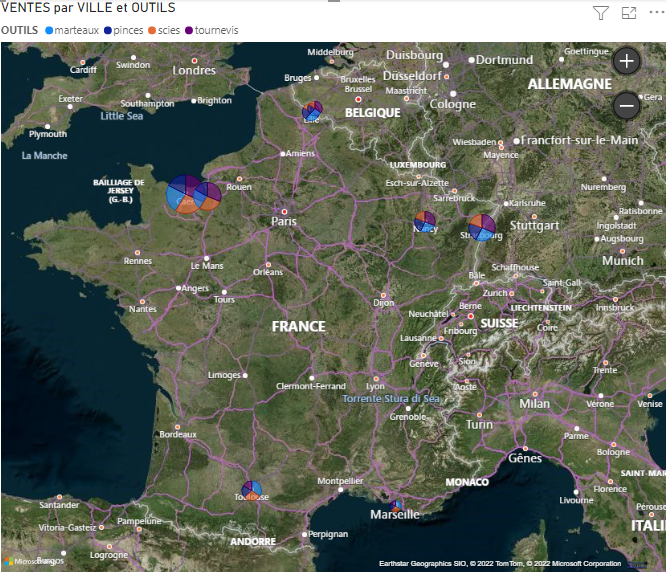Click the Gênes city label
The height and width of the screenshot is (572, 666).
click(x=525, y=459)
